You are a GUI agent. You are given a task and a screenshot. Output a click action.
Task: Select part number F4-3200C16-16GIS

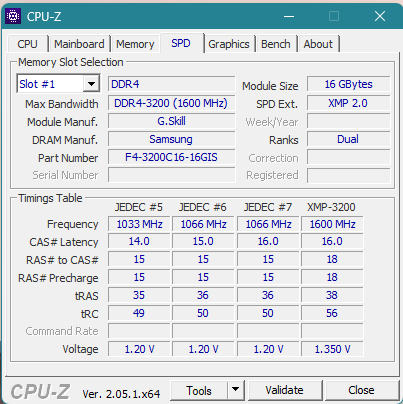(x=172, y=157)
